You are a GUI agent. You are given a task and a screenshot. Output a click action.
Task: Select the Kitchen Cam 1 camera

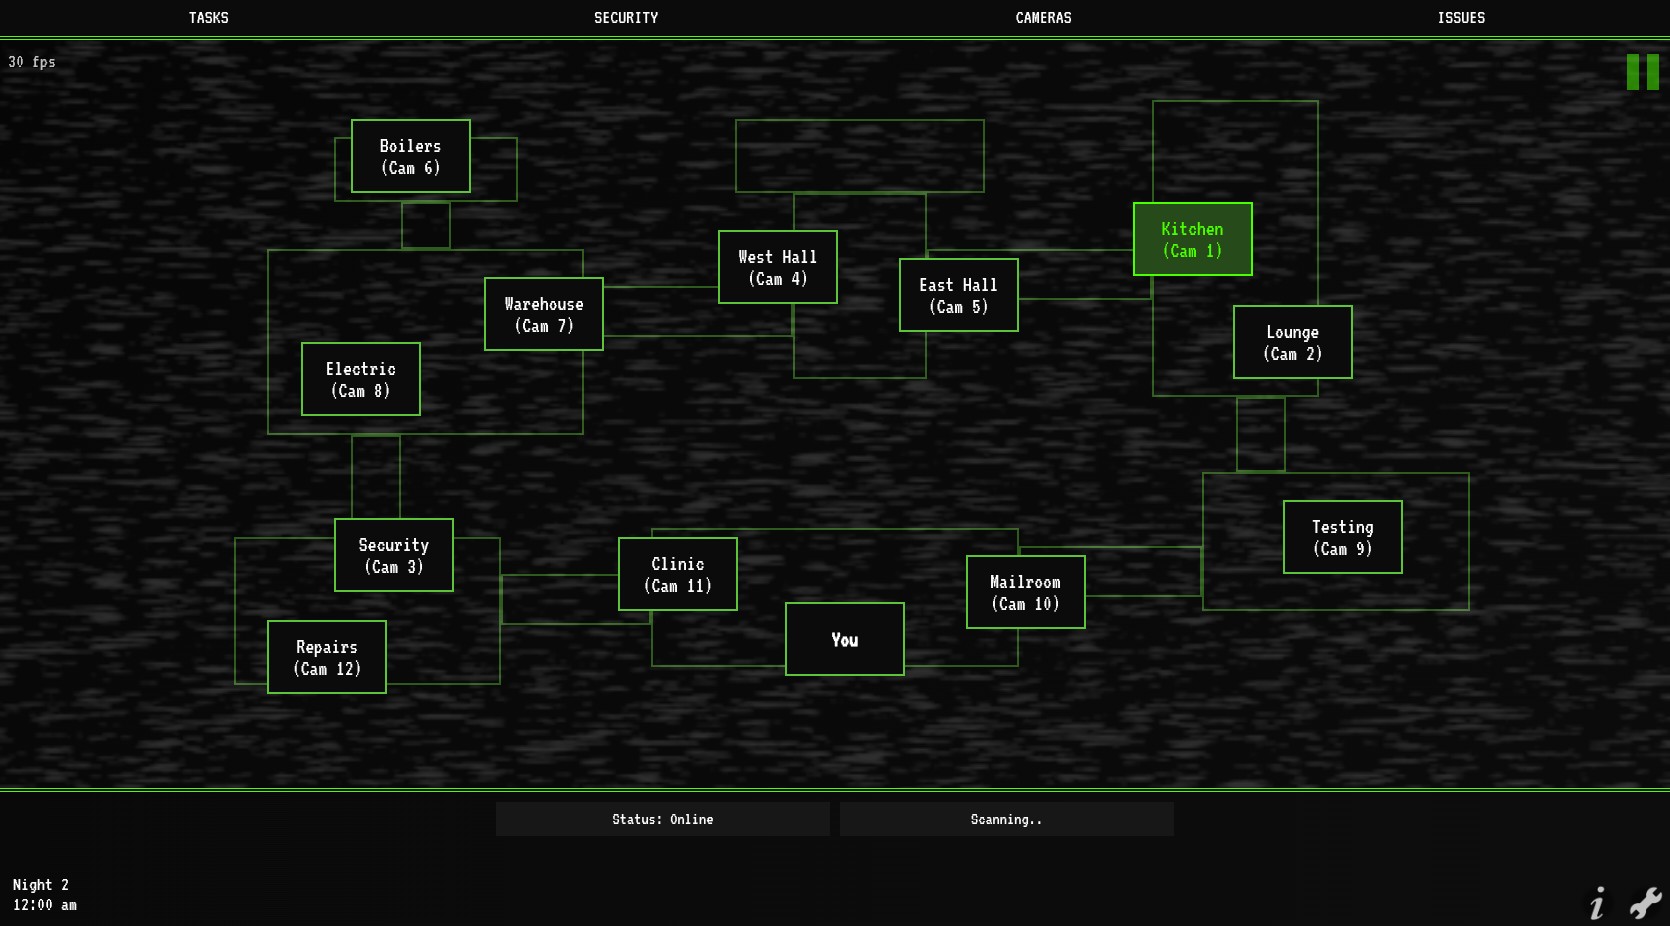(x=1192, y=239)
